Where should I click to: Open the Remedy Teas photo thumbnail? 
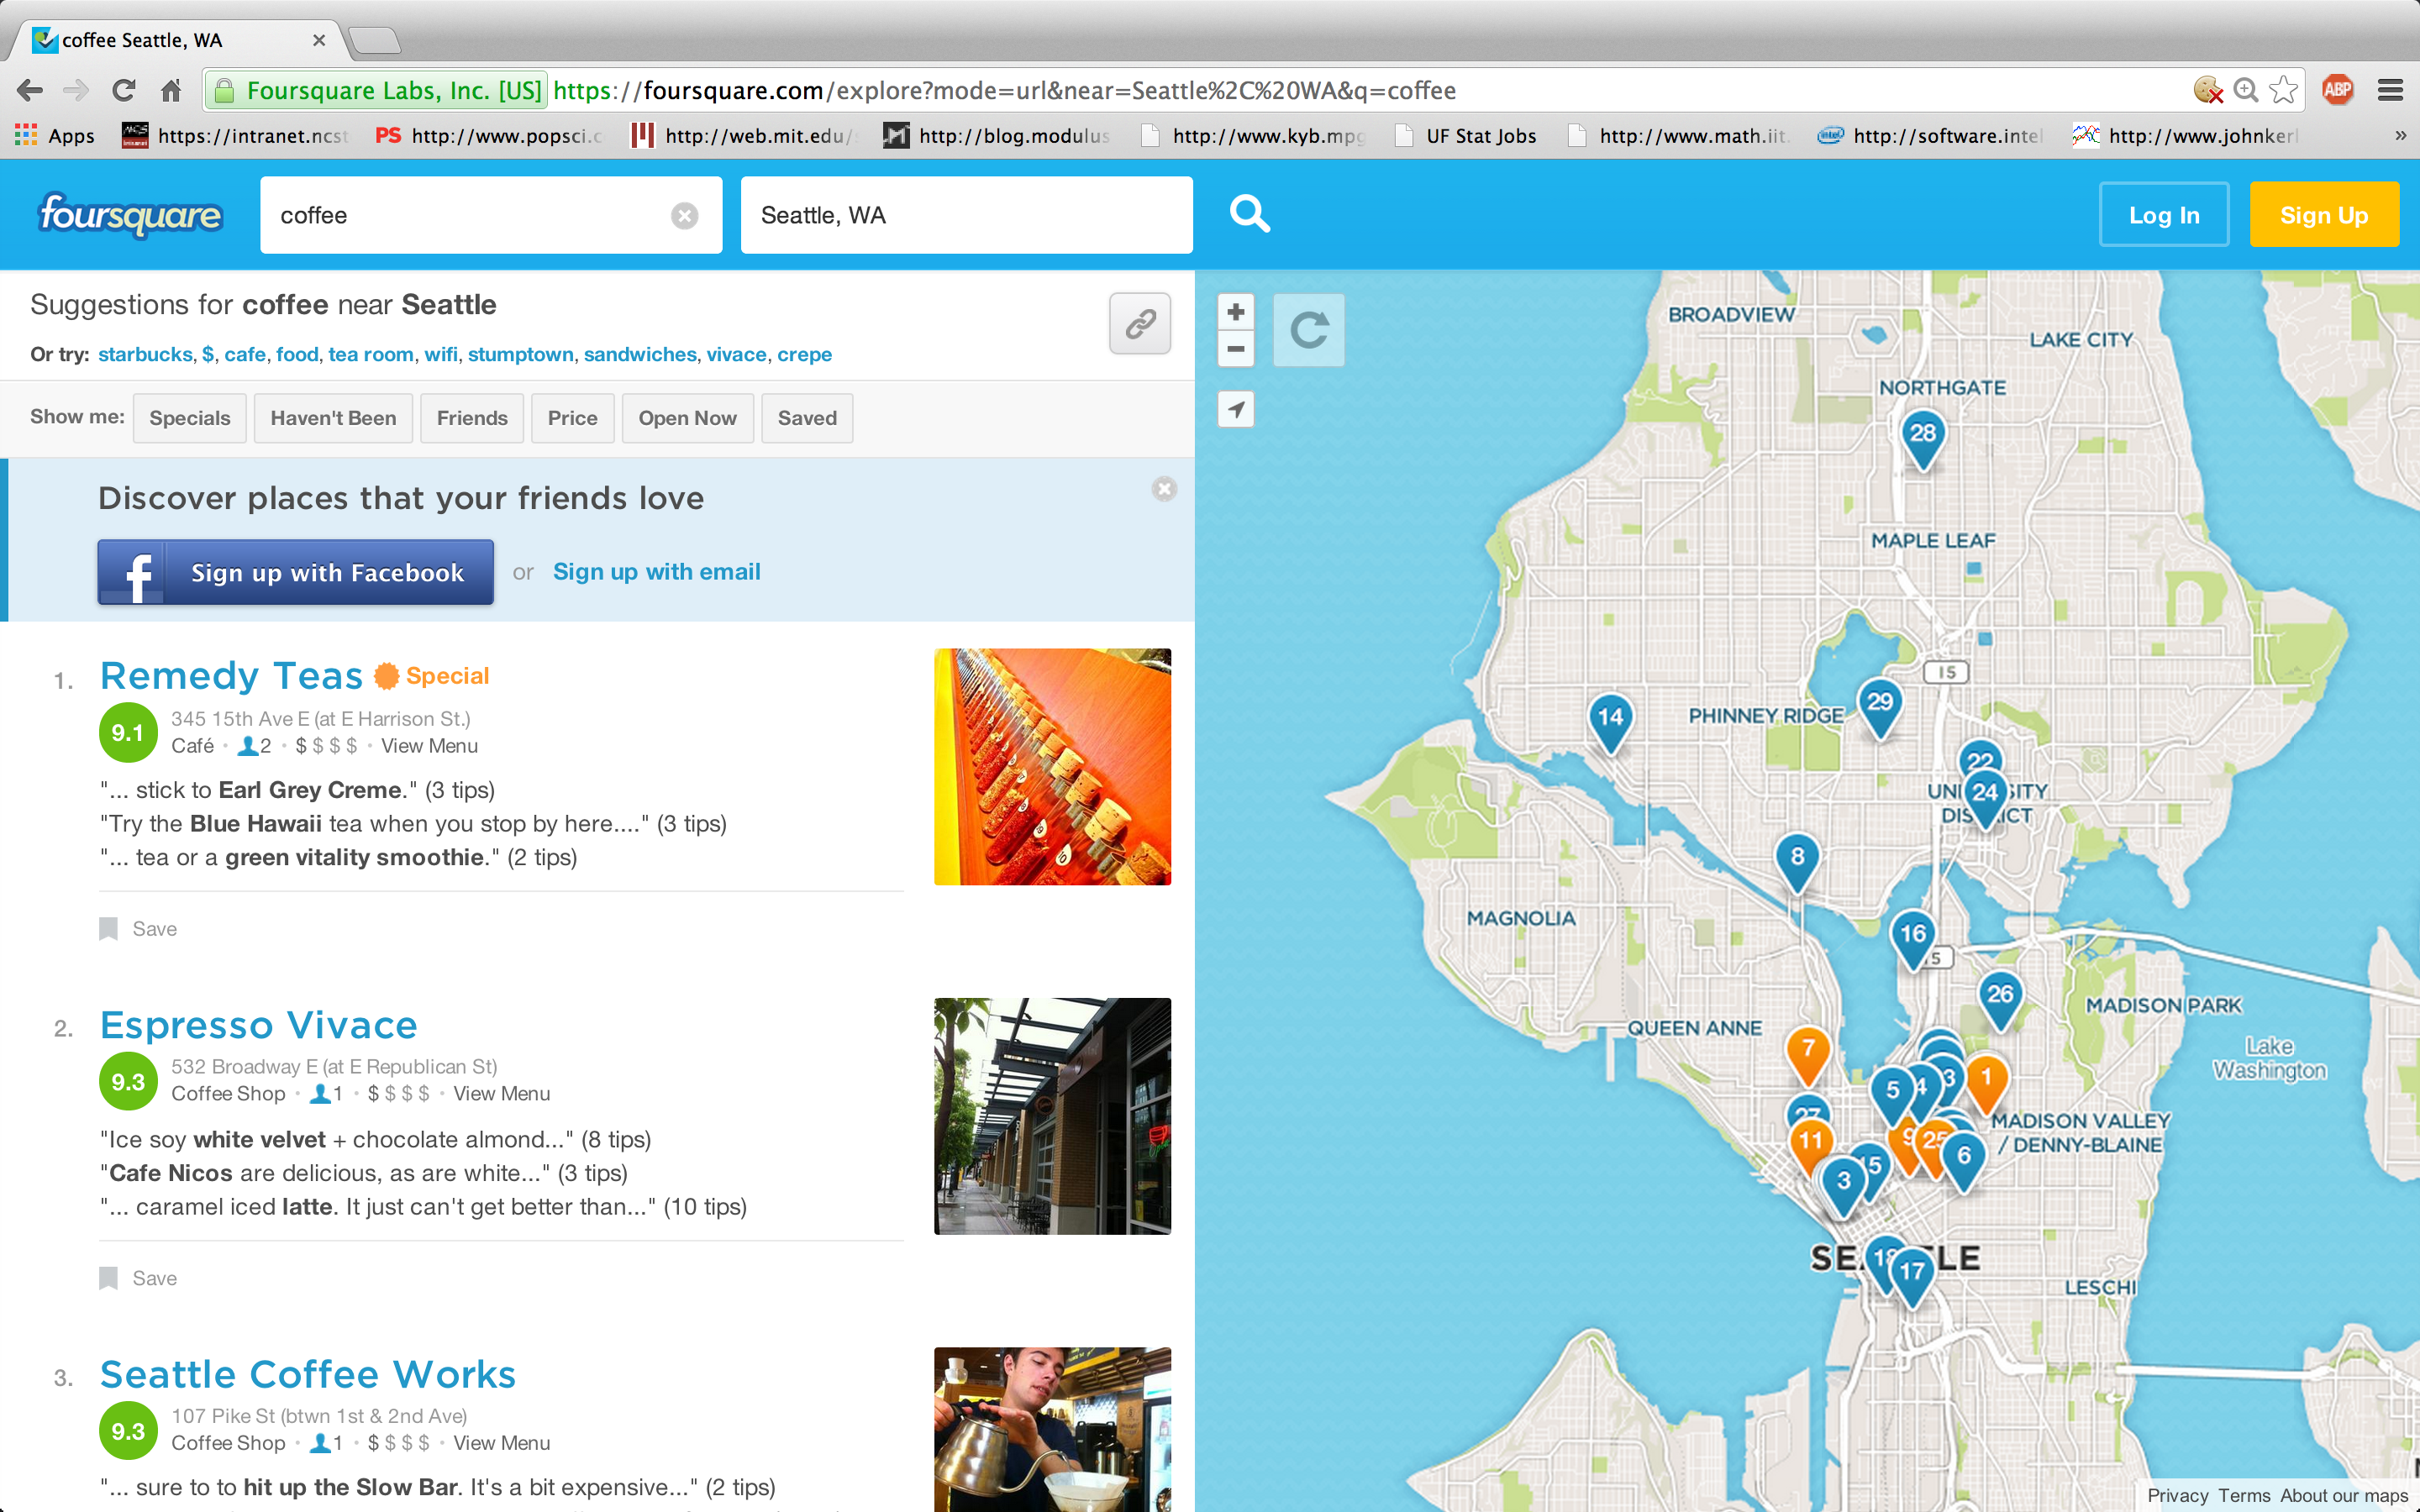click(1053, 767)
